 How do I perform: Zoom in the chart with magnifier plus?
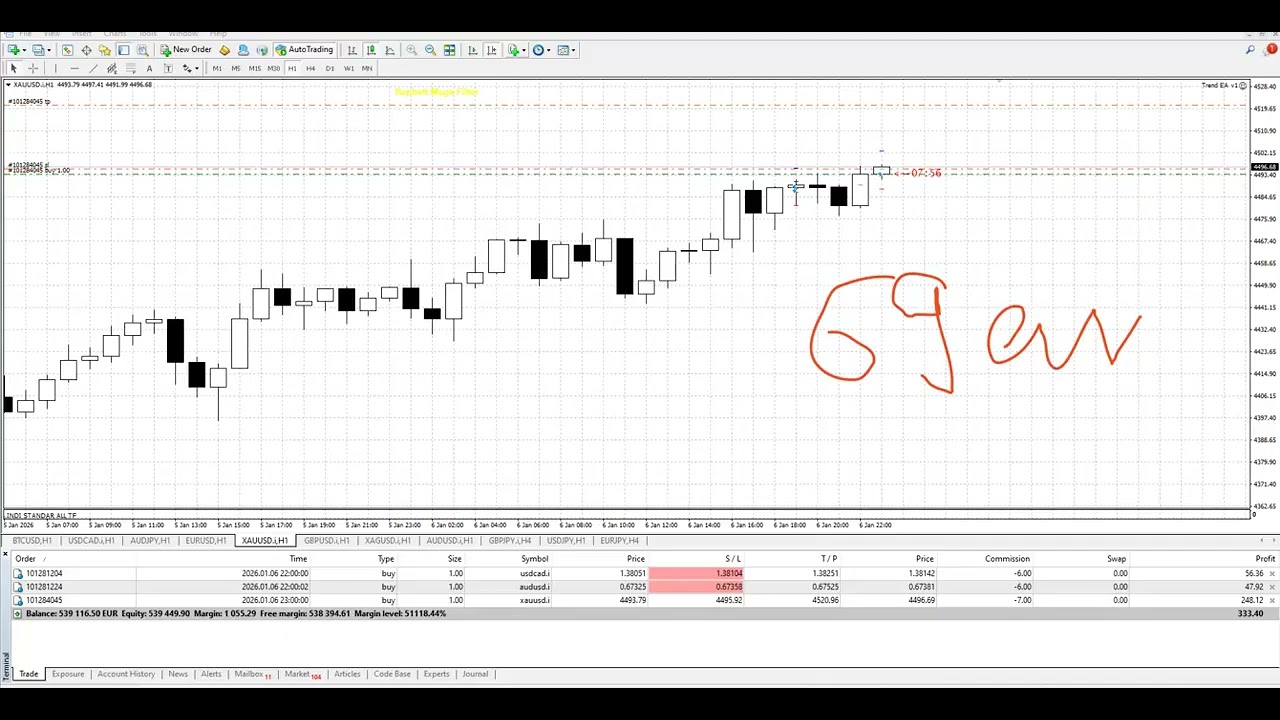click(x=412, y=50)
